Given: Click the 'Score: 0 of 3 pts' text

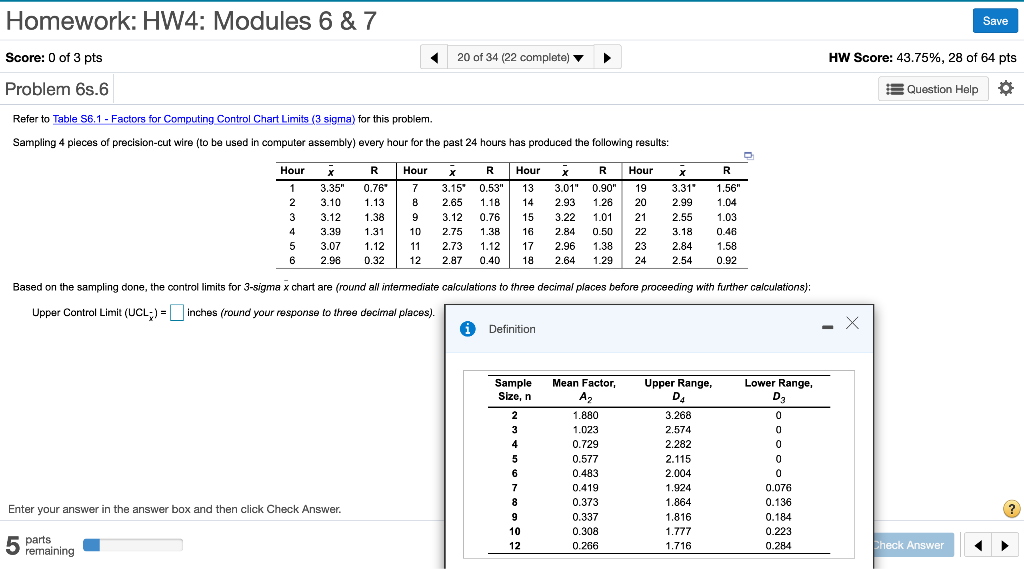Looking at the screenshot, I should (x=54, y=57).
